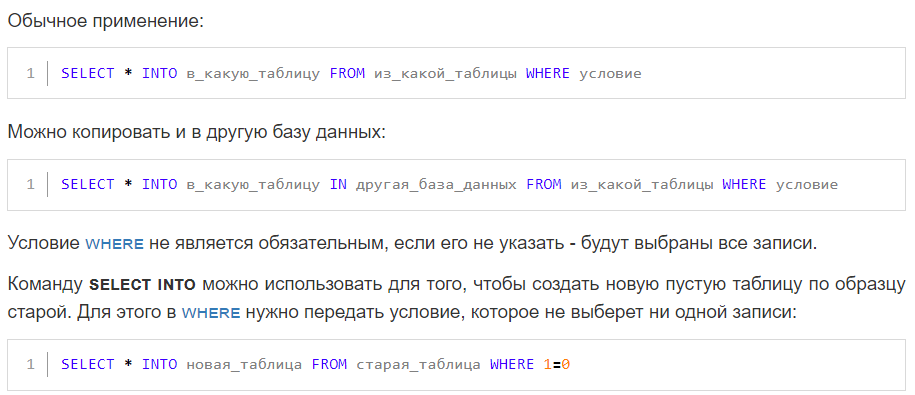
Task: Click "новая_таблица" in the third code block
Action: [245, 365]
